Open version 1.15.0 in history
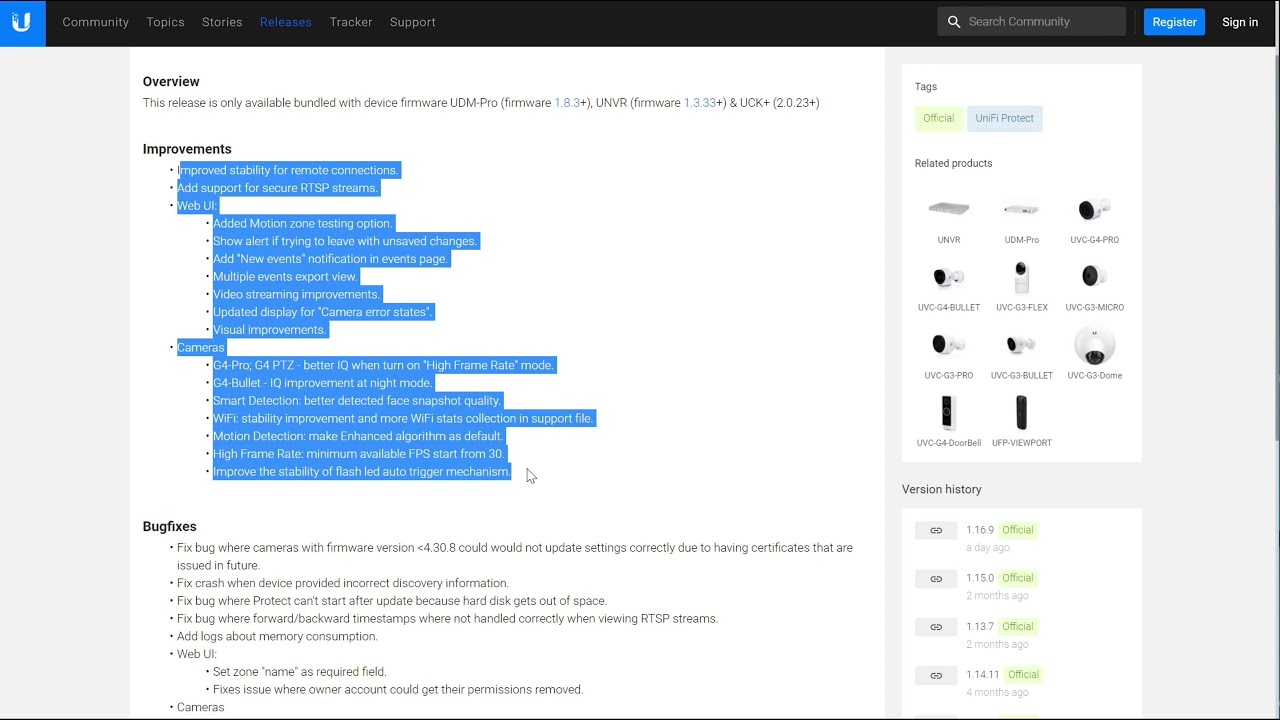The height and width of the screenshot is (720, 1280). pos(980,578)
